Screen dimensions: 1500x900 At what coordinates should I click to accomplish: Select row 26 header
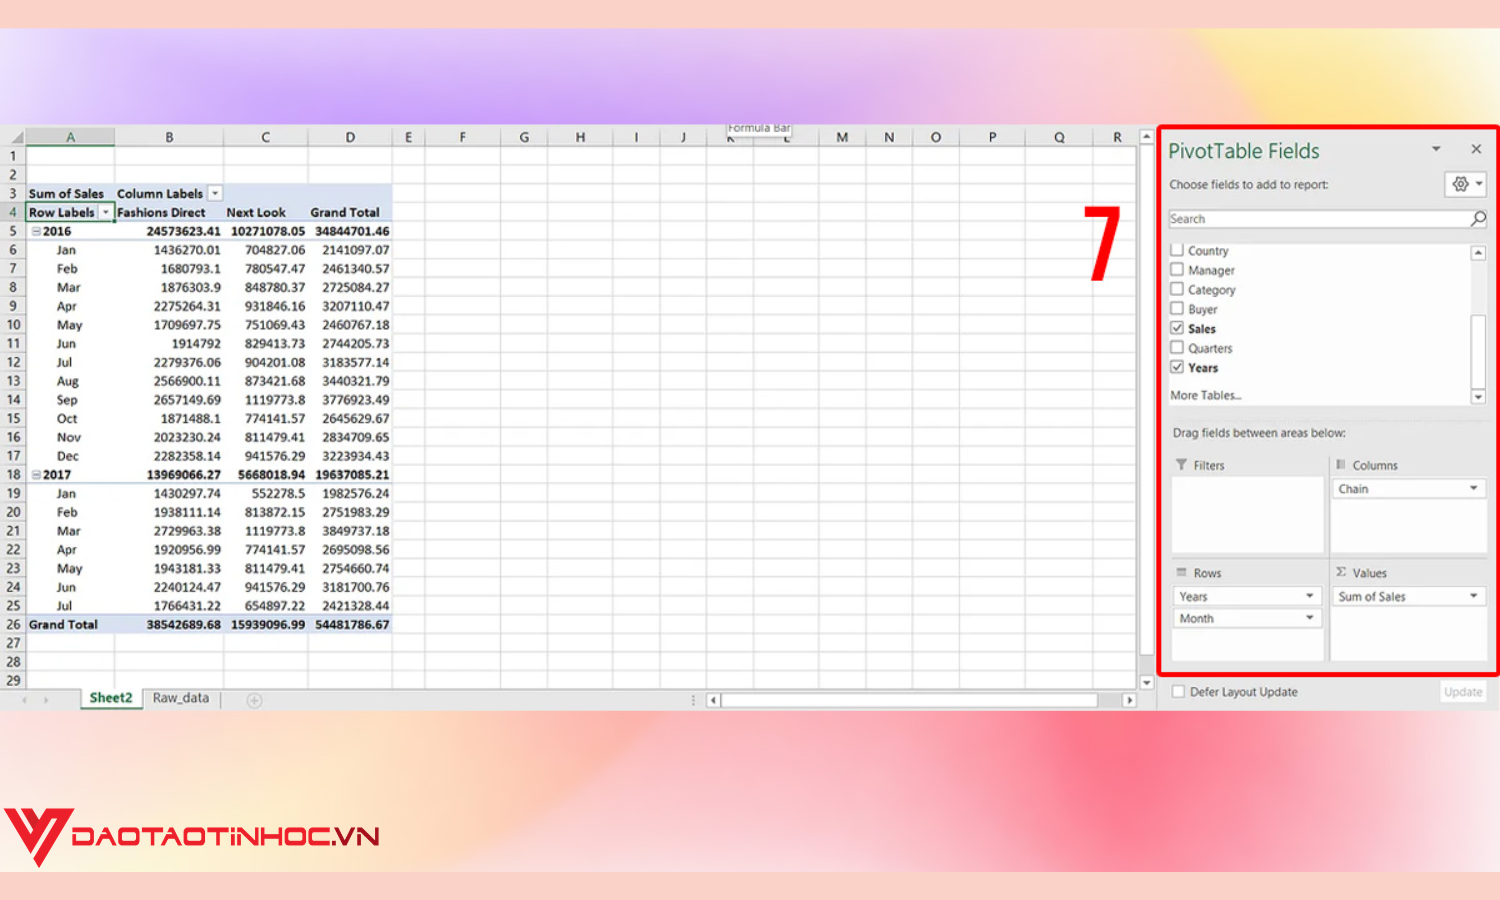(13, 624)
